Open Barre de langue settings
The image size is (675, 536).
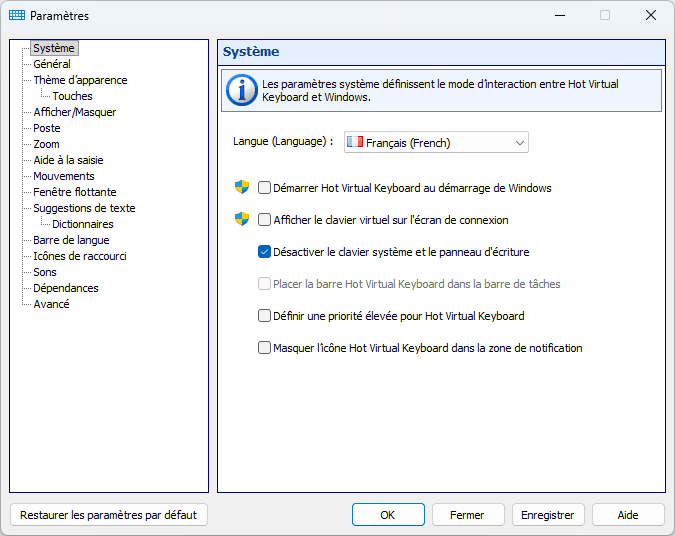click(71, 240)
